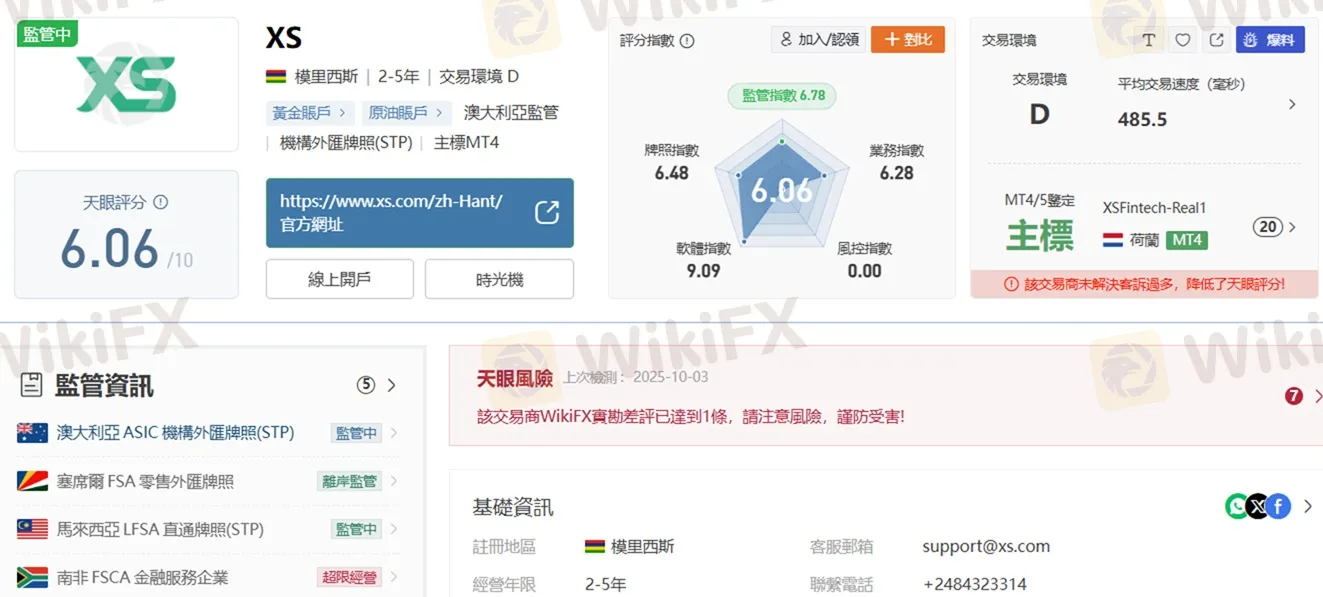The width and height of the screenshot is (1323, 597).
Task: Click the 監管資訊 document icon
Action: click(x=31, y=385)
